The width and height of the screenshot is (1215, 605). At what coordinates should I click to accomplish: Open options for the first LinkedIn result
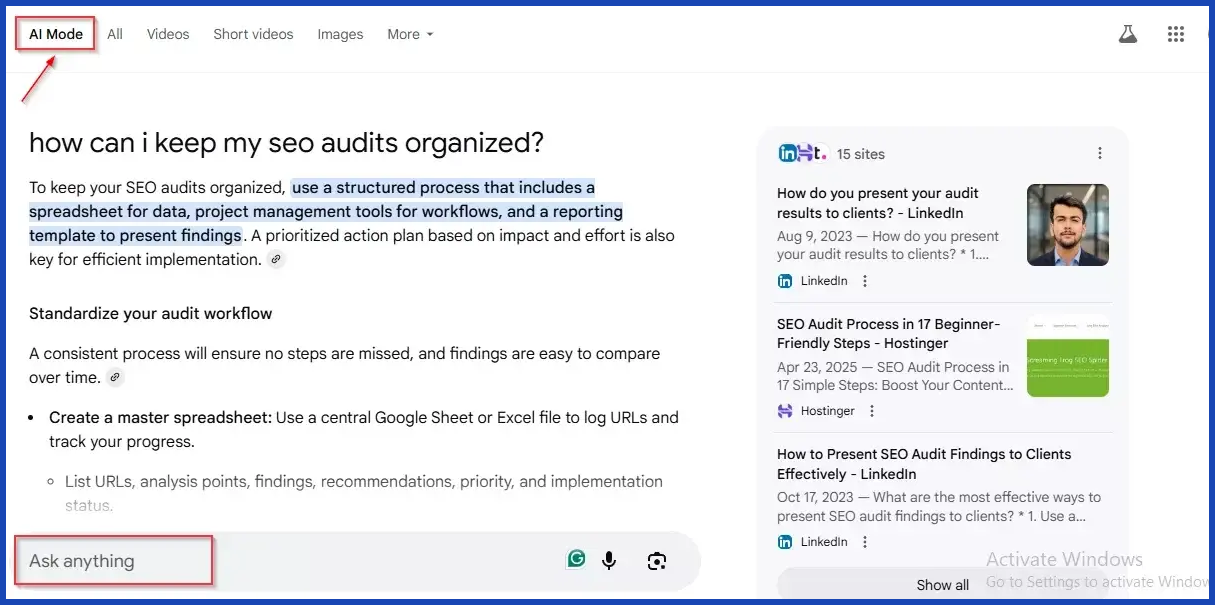[865, 281]
